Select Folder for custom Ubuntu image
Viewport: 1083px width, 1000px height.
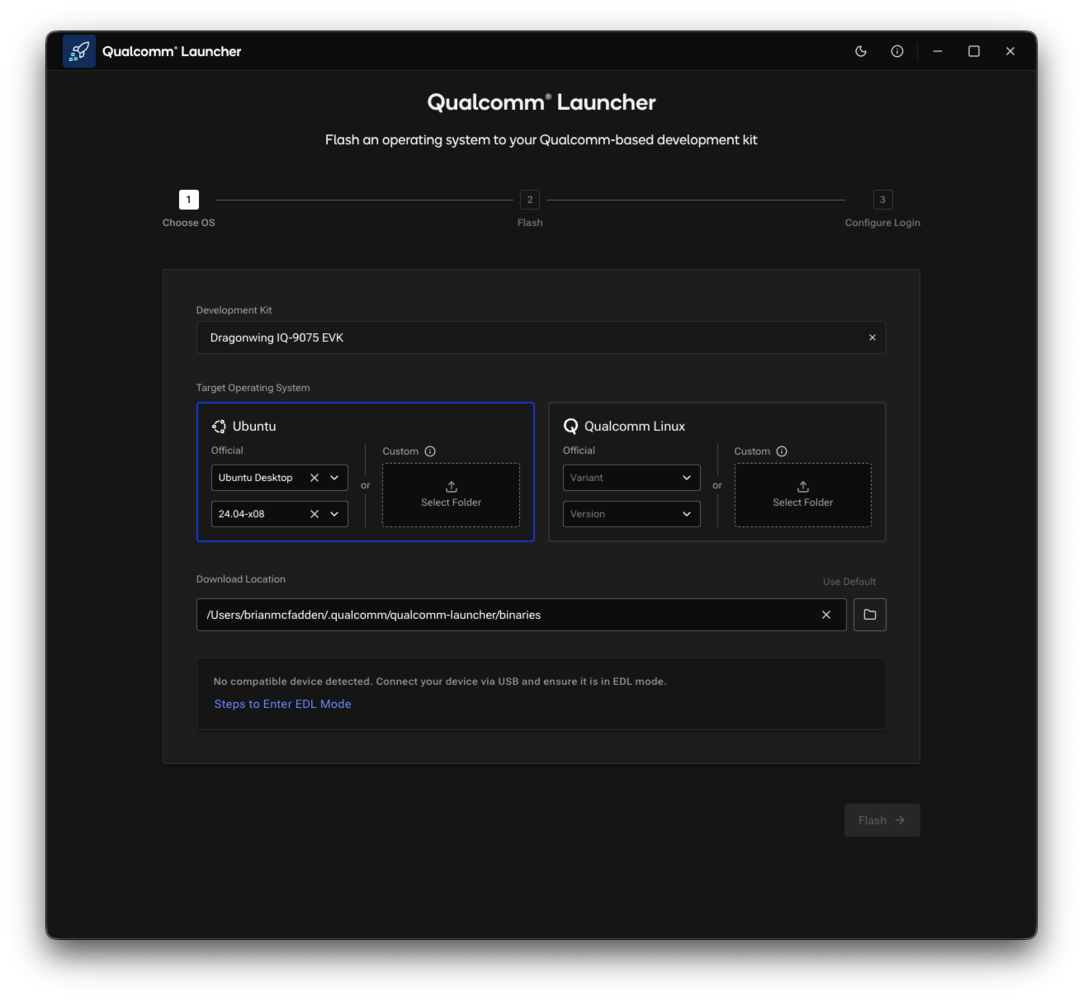tap(451, 495)
